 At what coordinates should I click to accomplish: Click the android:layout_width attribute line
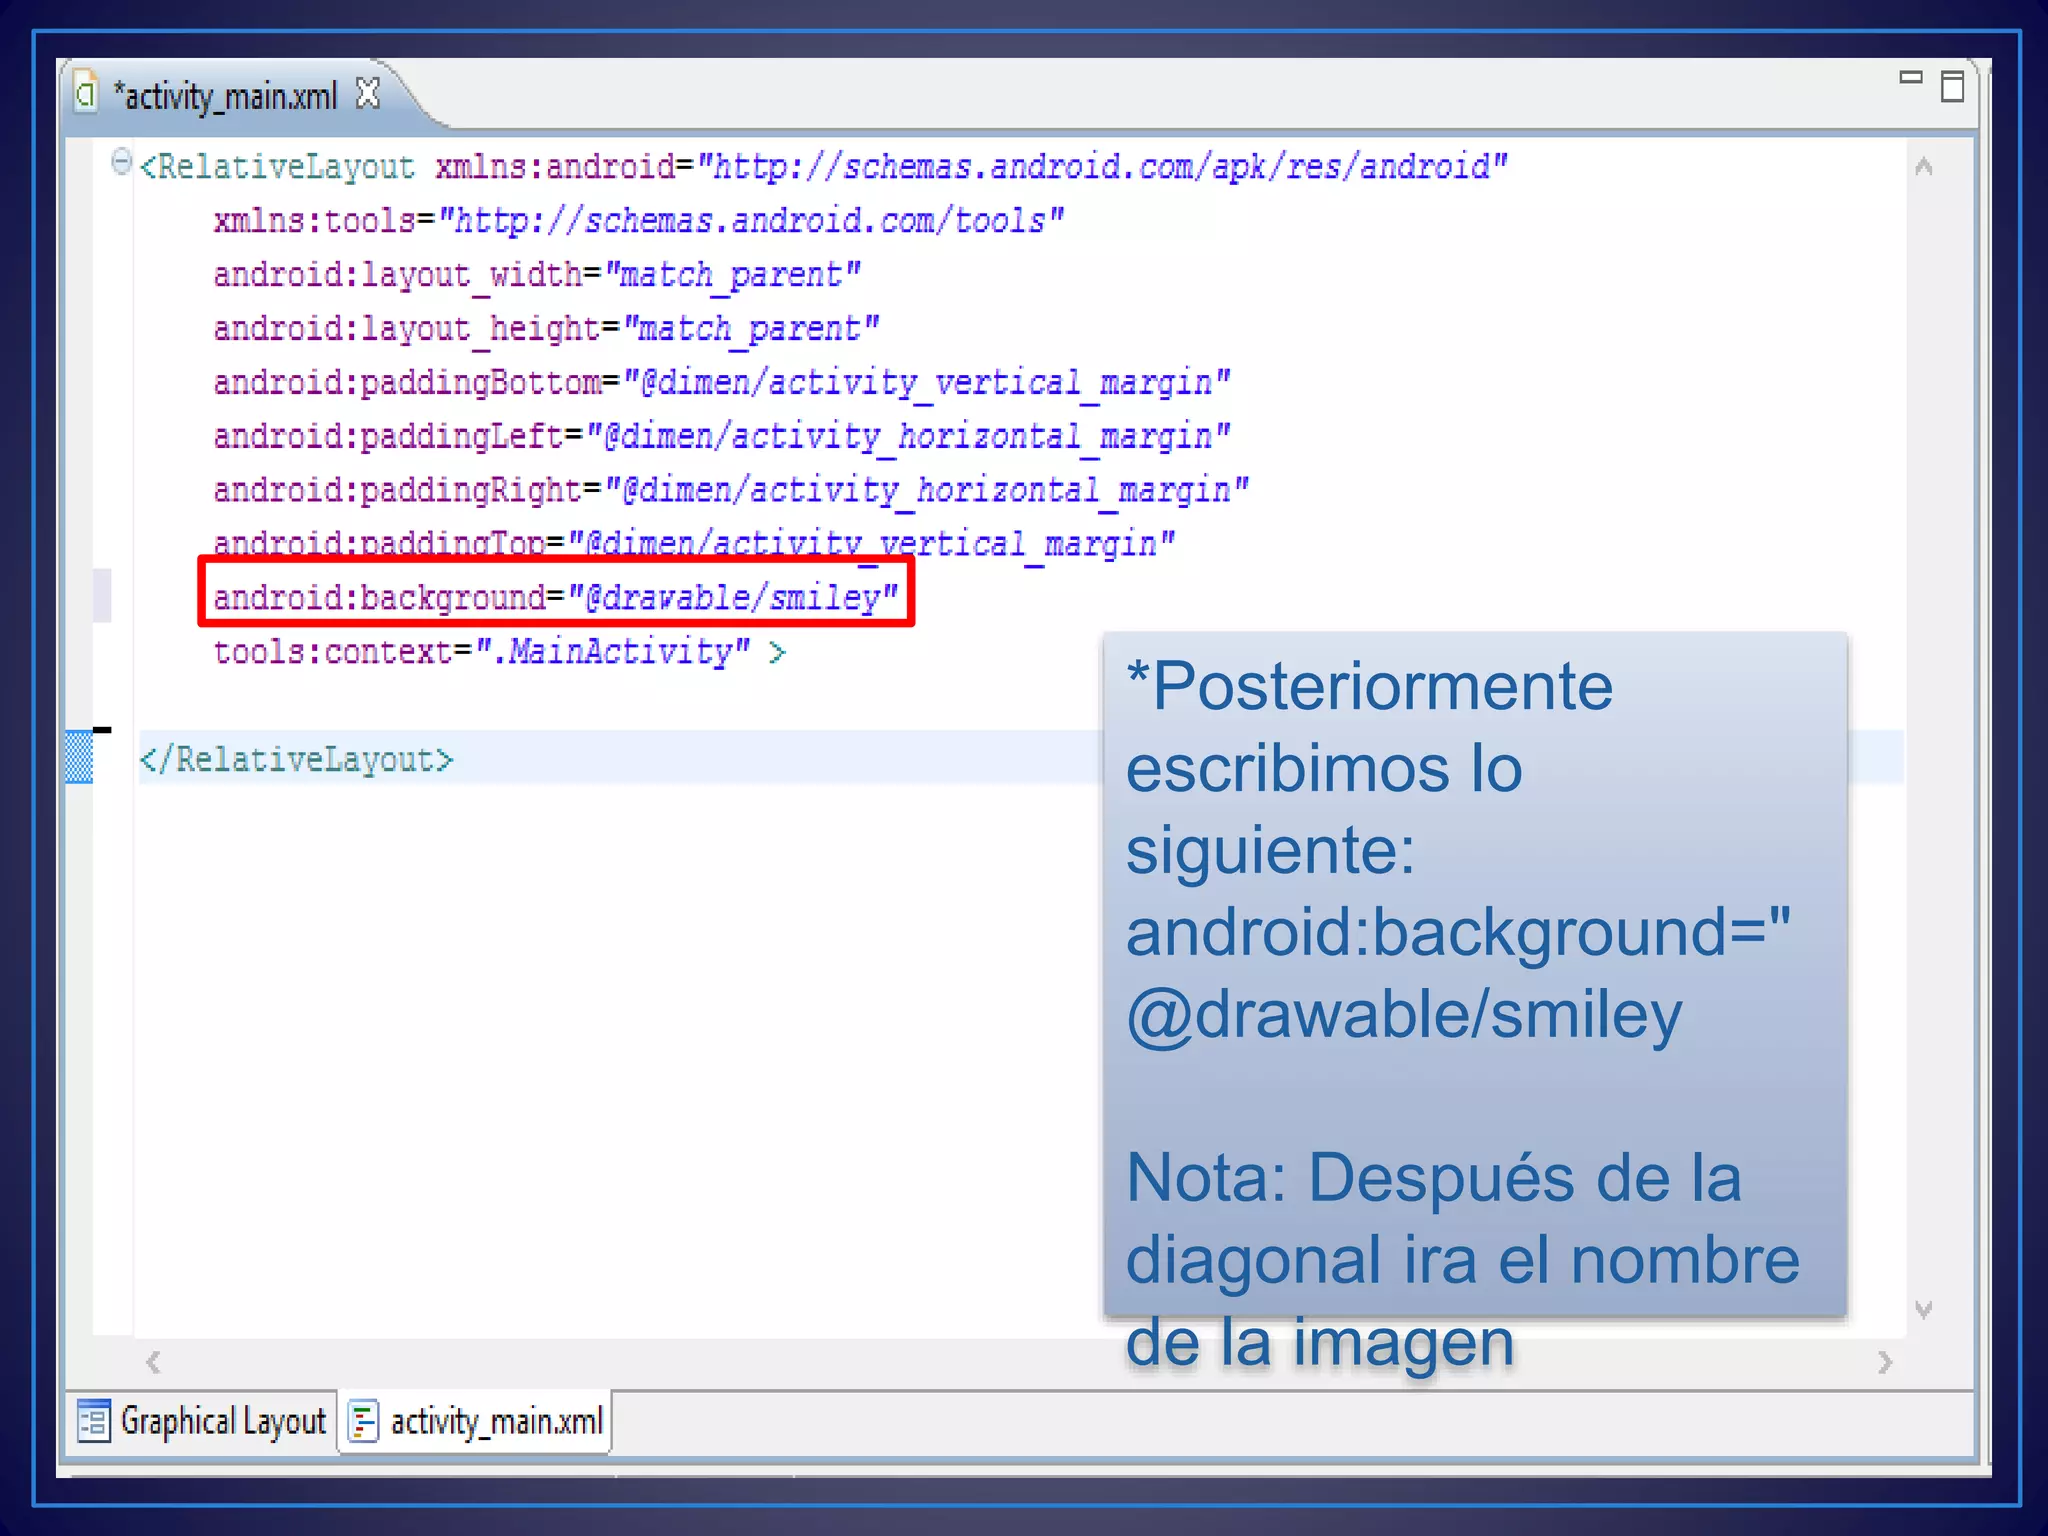tap(536, 275)
